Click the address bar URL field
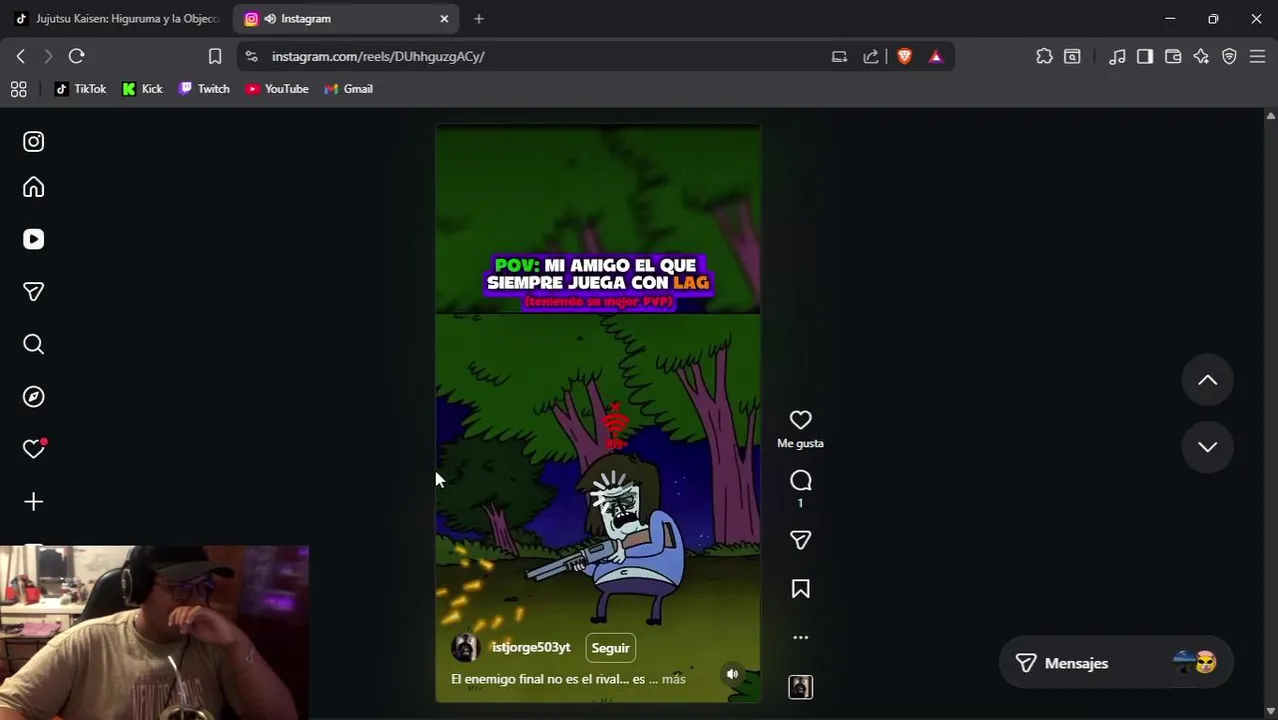The height and width of the screenshot is (720, 1278). 540,56
